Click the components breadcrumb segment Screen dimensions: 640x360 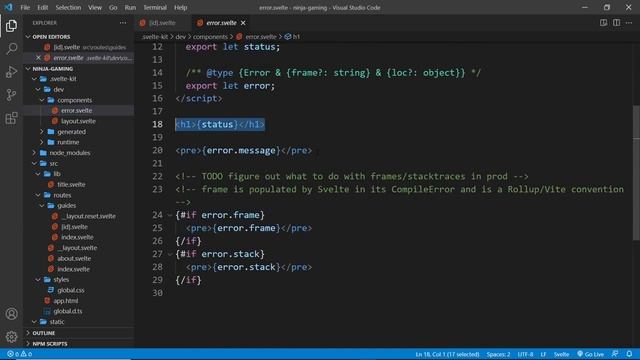pos(210,37)
